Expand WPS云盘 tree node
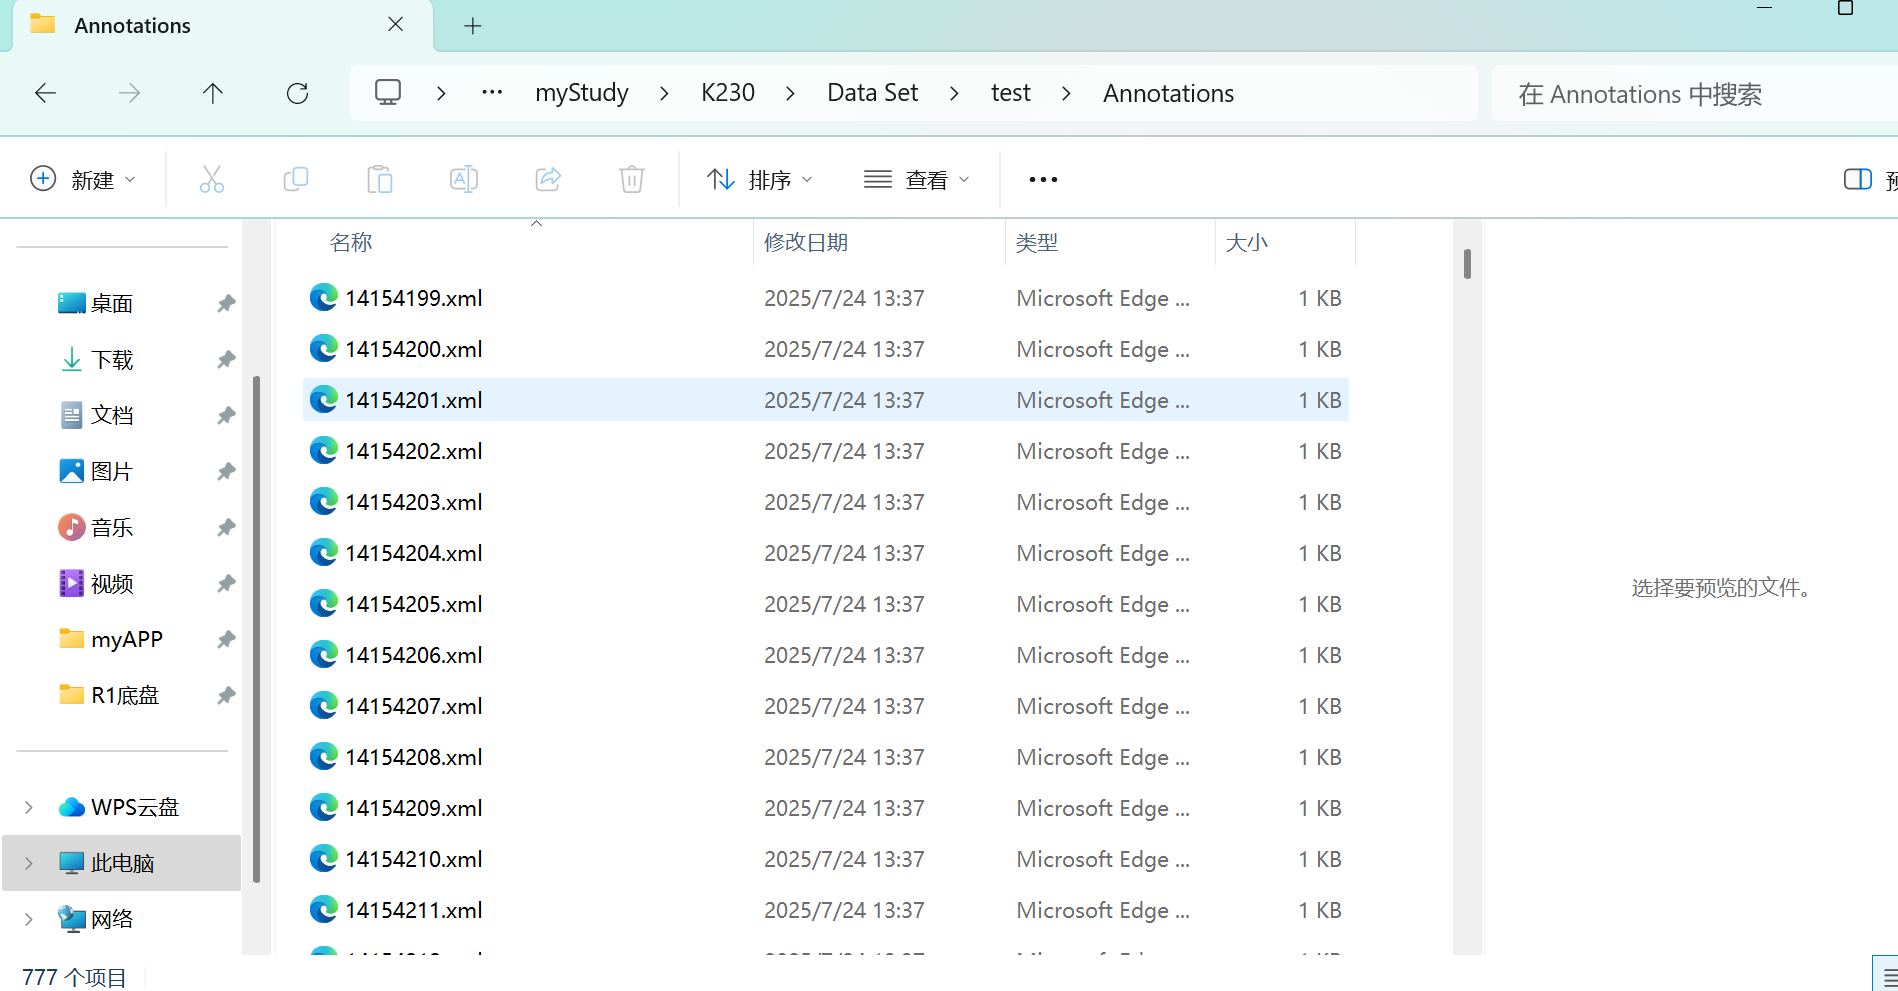 pyautogui.click(x=29, y=807)
